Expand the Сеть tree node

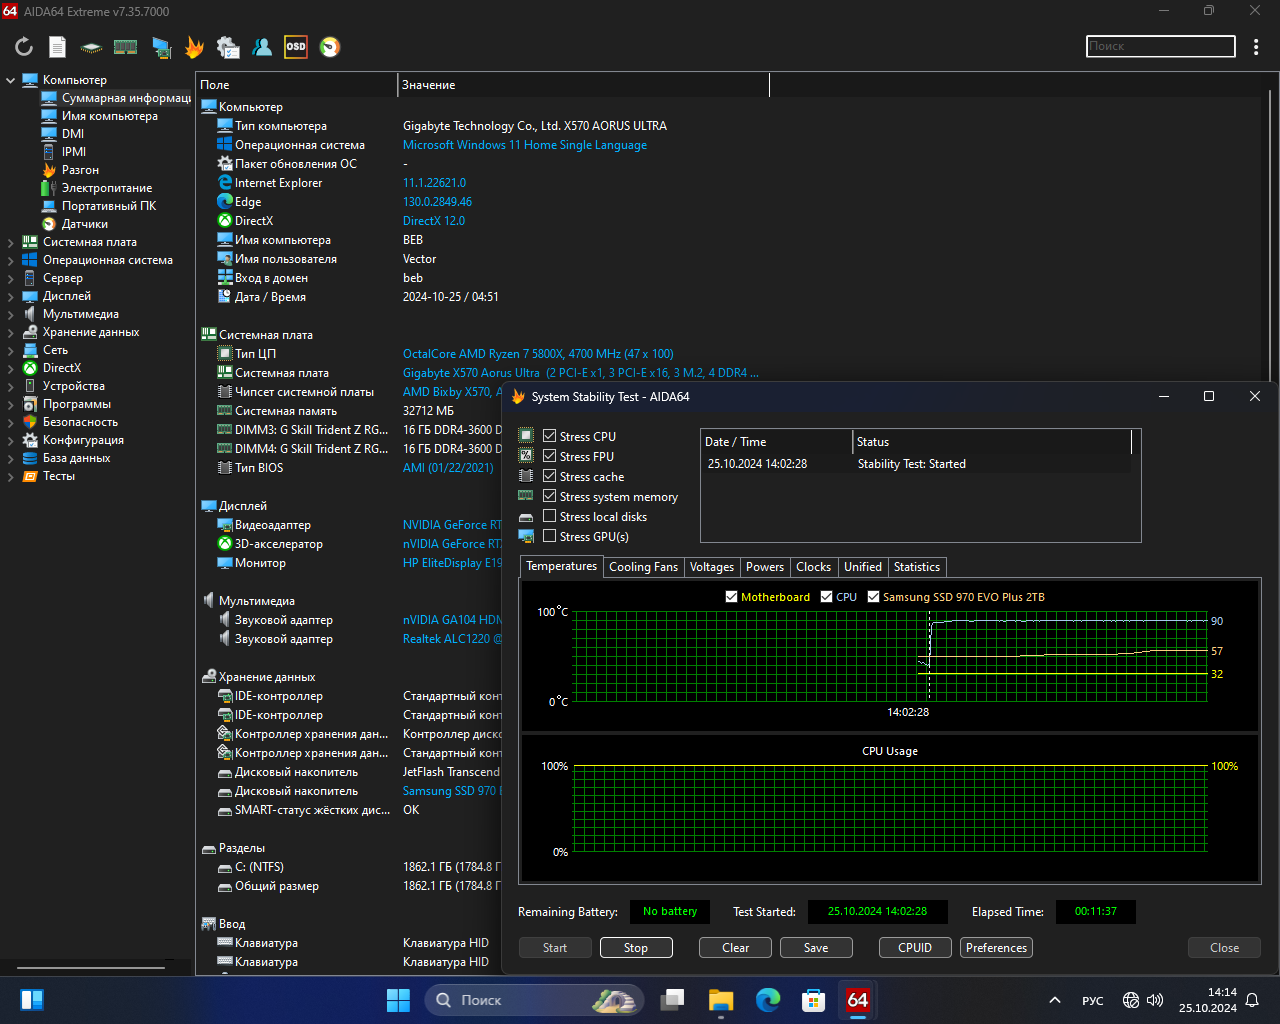click(x=11, y=350)
